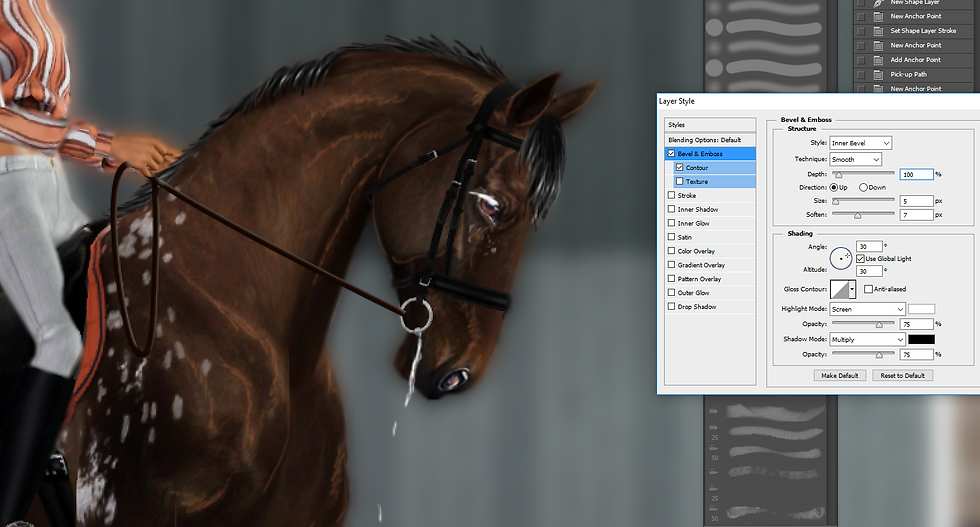Click the Reset to Default button

coord(902,375)
